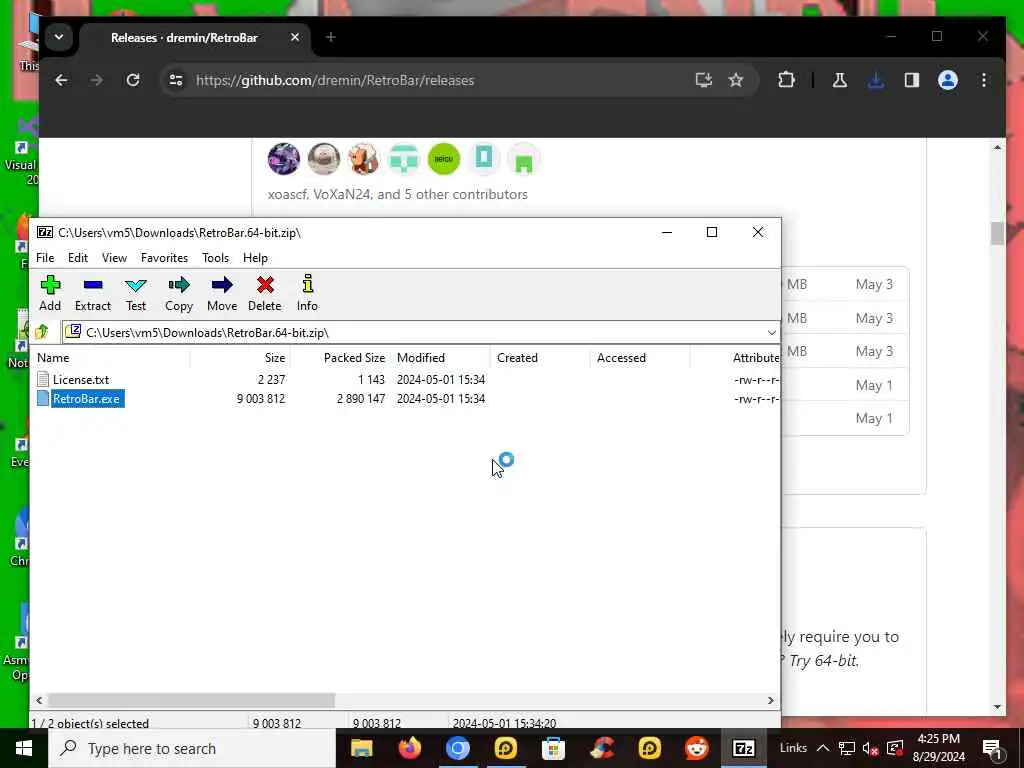
Task: Show hidden tray icons chevron
Action: pos(823,748)
